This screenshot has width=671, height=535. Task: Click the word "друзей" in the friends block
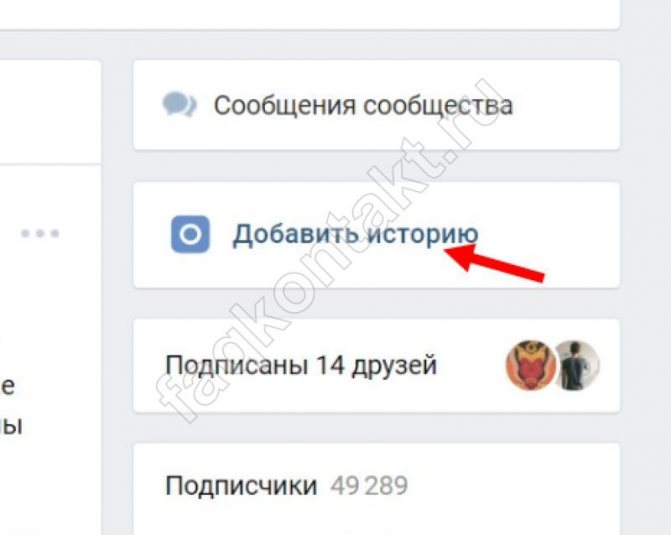[x=394, y=366]
